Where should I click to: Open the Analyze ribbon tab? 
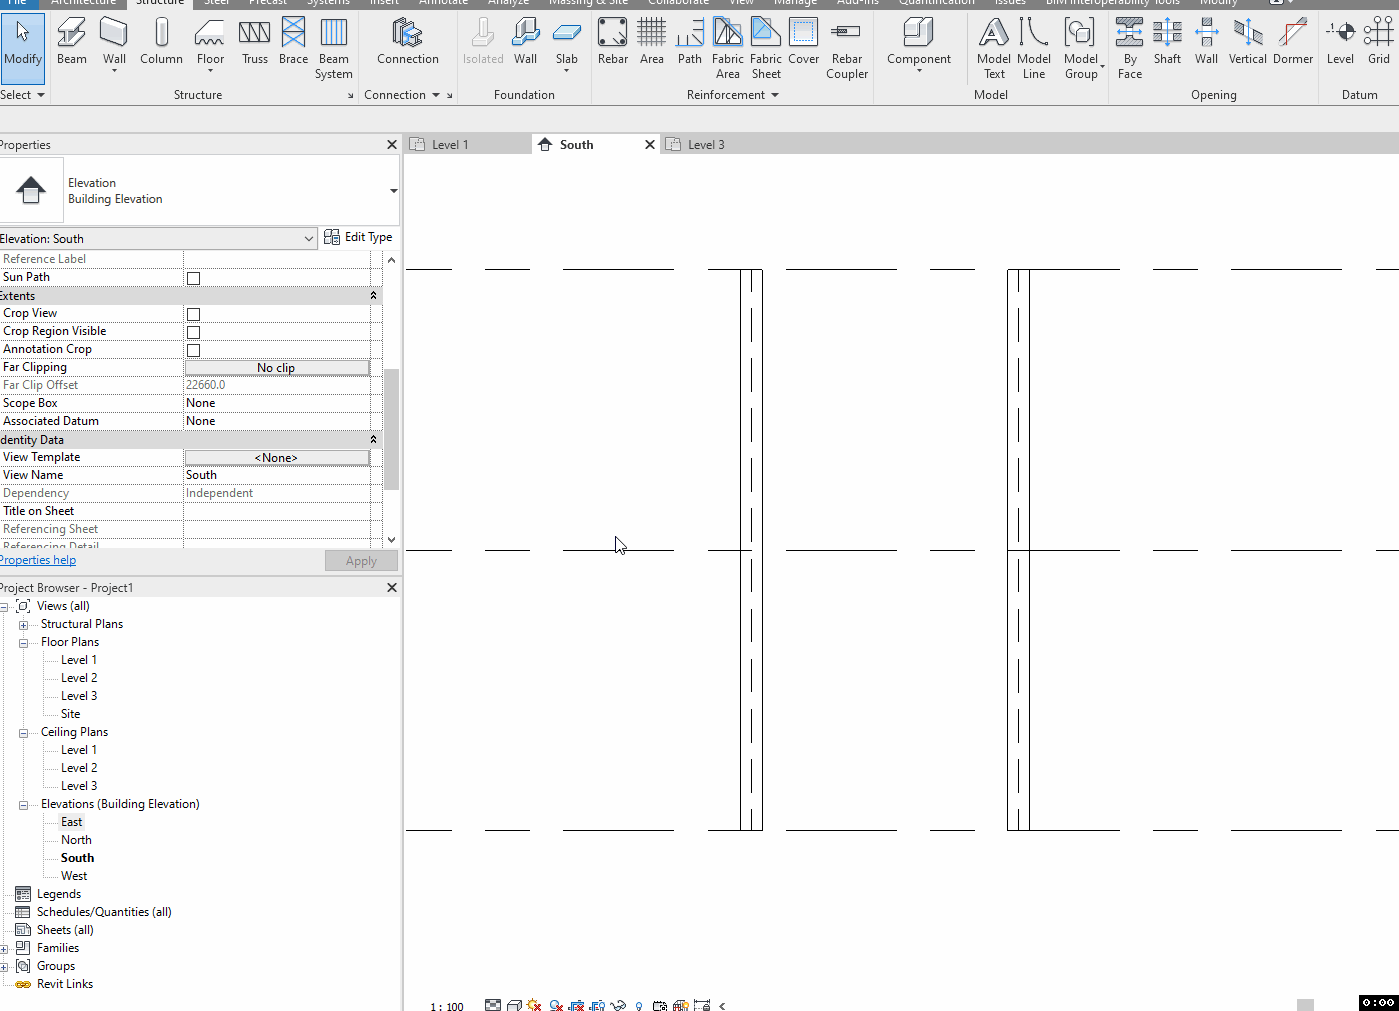[x=508, y=4]
